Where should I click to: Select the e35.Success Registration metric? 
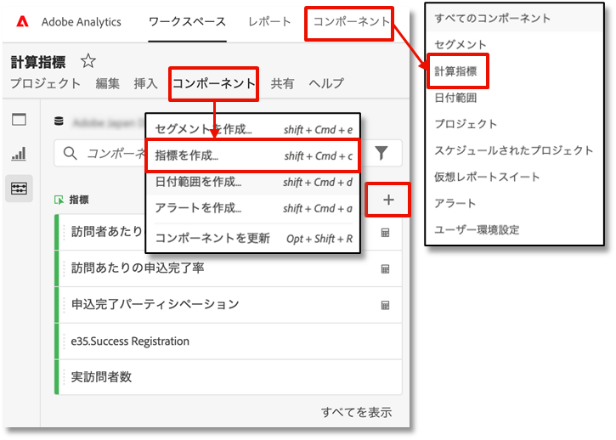pyautogui.click(x=130, y=341)
